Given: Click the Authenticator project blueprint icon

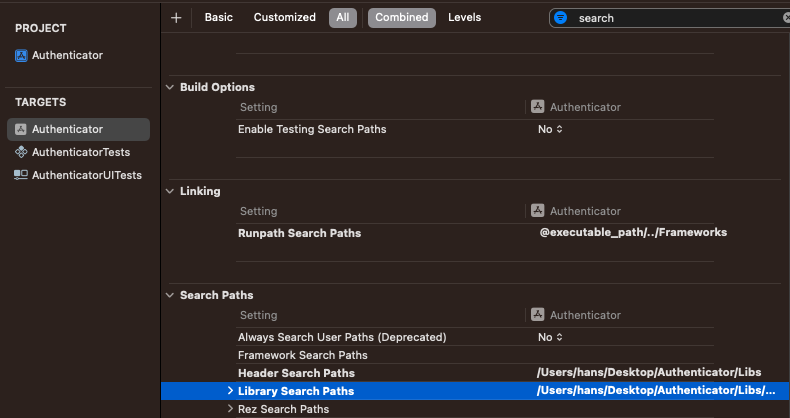Looking at the screenshot, I should pyautogui.click(x=21, y=56).
